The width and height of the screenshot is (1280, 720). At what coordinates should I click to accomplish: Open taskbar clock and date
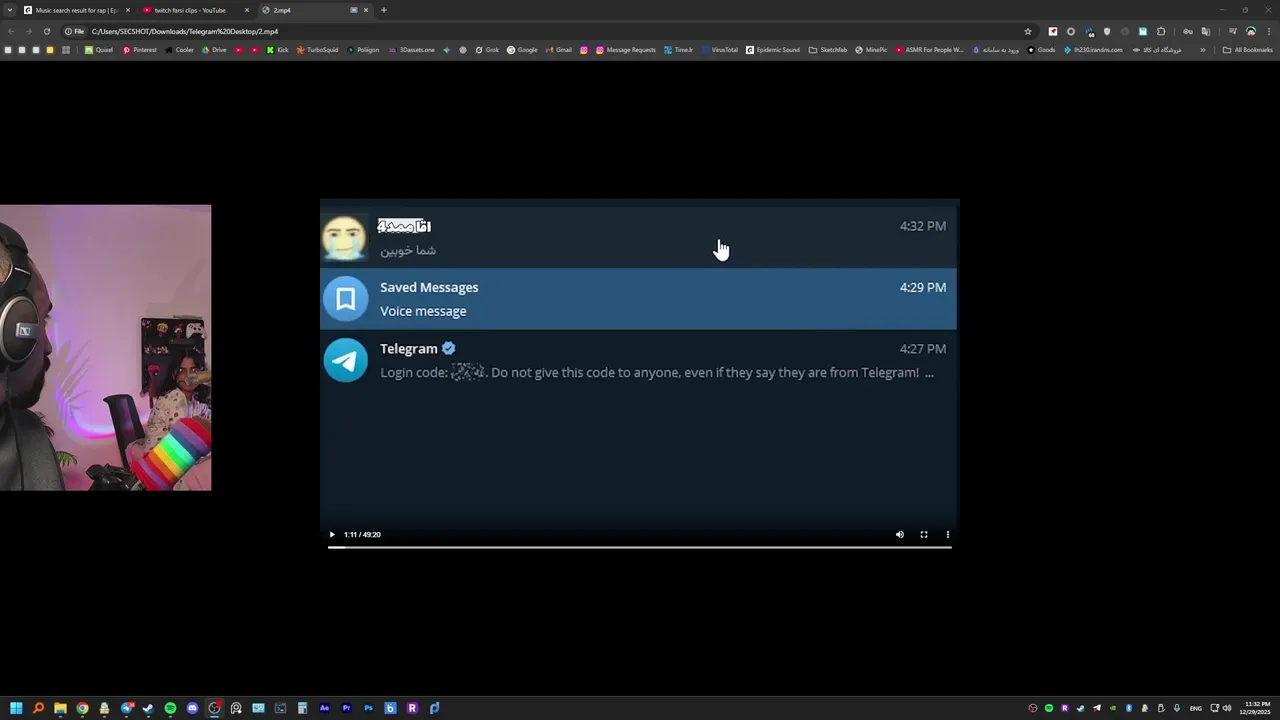pos(1257,708)
